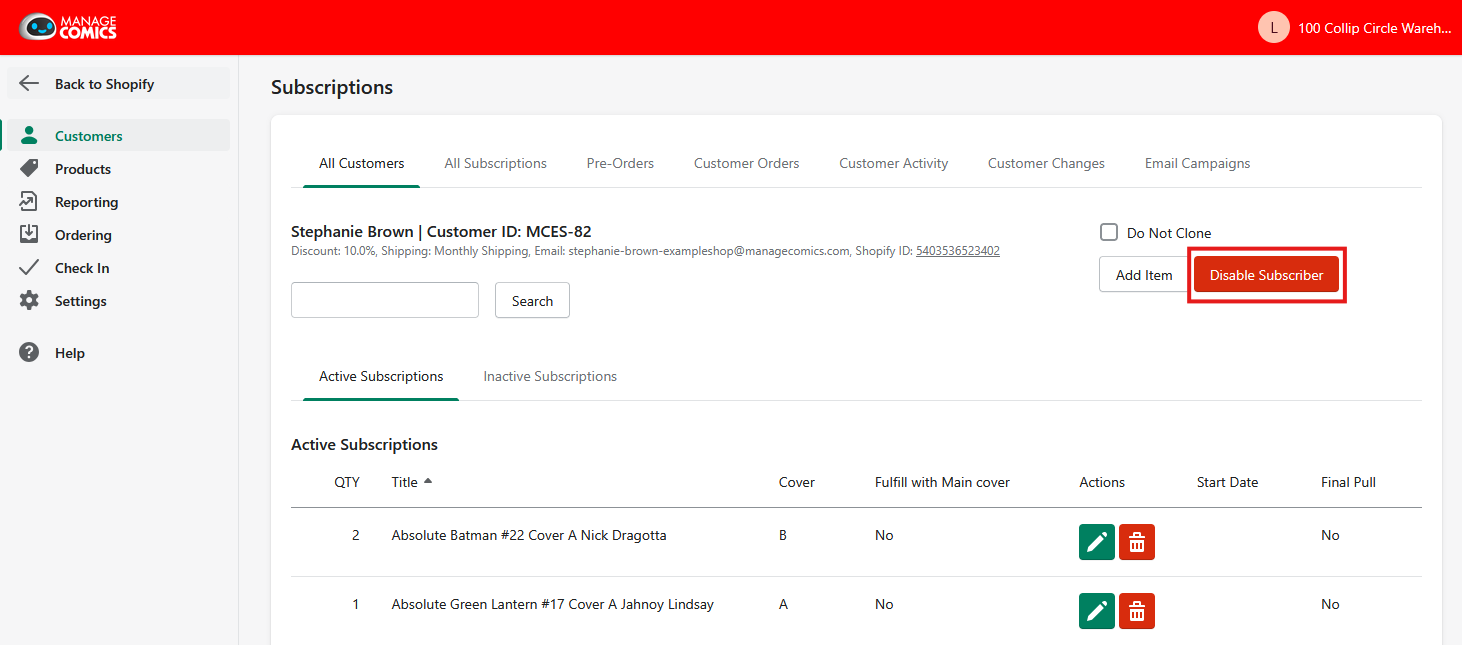Click the Actions column header
The width and height of the screenshot is (1462, 645).
click(x=1102, y=482)
